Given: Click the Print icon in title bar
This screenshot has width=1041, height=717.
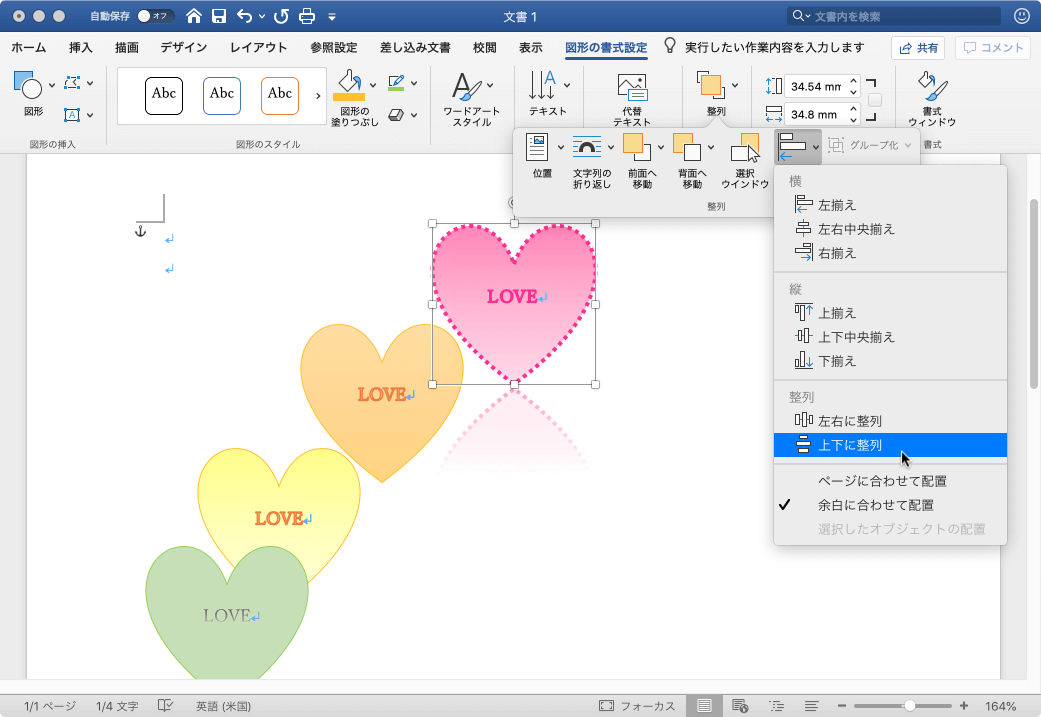Looking at the screenshot, I should coord(307,16).
